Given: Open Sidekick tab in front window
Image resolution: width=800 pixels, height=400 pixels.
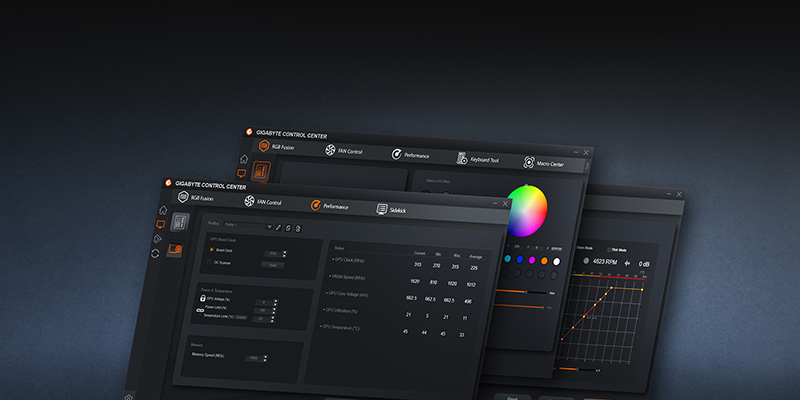Looking at the screenshot, I should click(391, 210).
